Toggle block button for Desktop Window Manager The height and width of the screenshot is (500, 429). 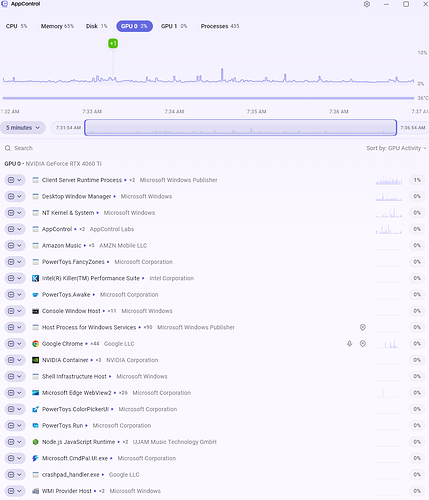[11, 196]
